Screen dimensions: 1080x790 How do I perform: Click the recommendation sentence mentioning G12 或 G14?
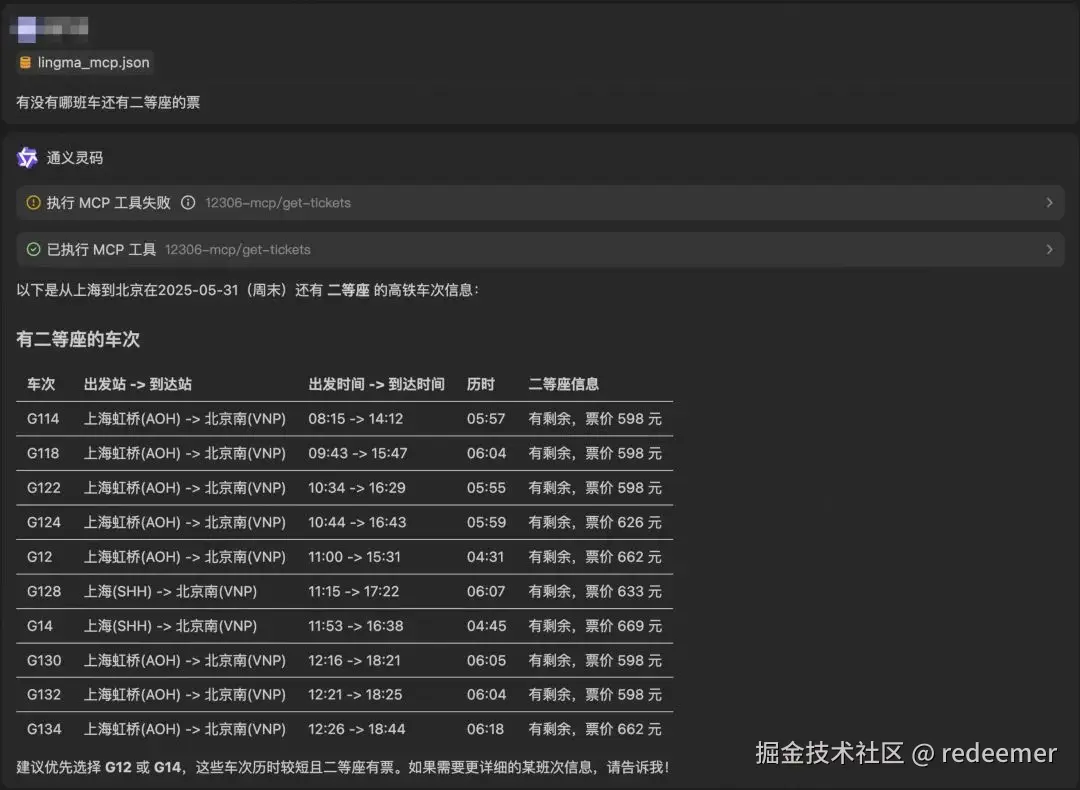(x=342, y=767)
